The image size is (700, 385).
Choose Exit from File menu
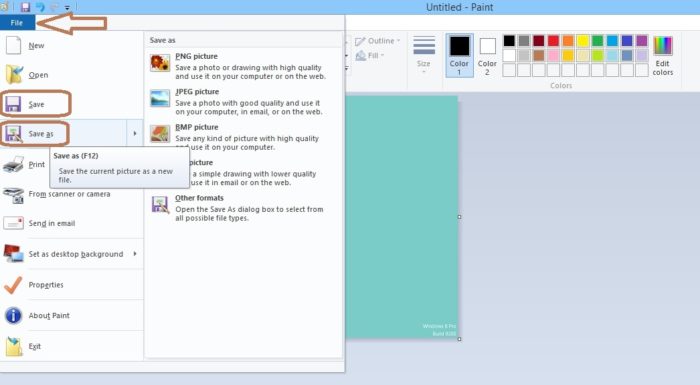click(71, 346)
